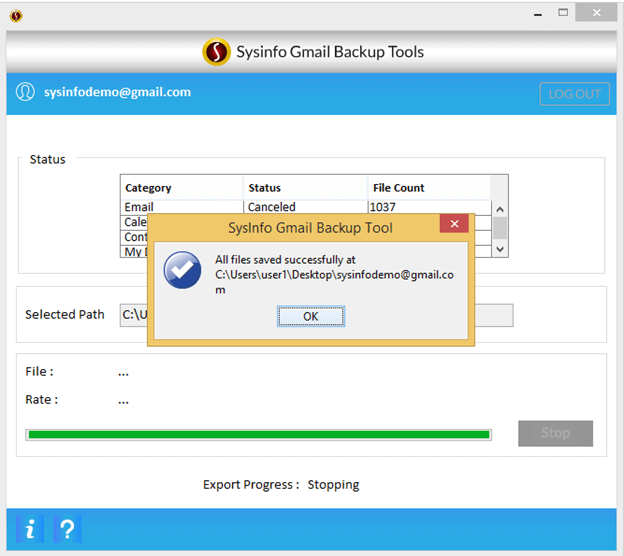Click the saved path message in dialog

pos(334,275)
